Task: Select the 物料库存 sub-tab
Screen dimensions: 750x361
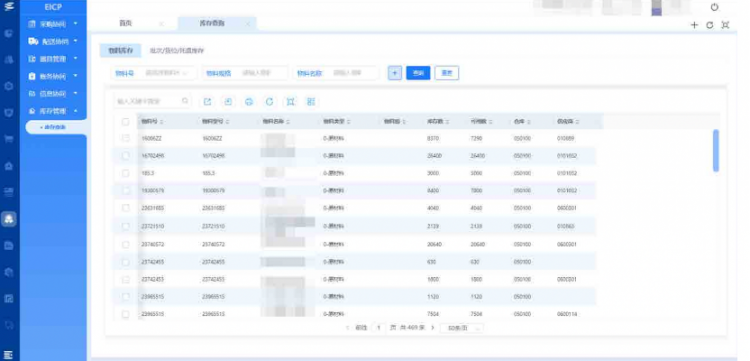Action: coord(120,50)
